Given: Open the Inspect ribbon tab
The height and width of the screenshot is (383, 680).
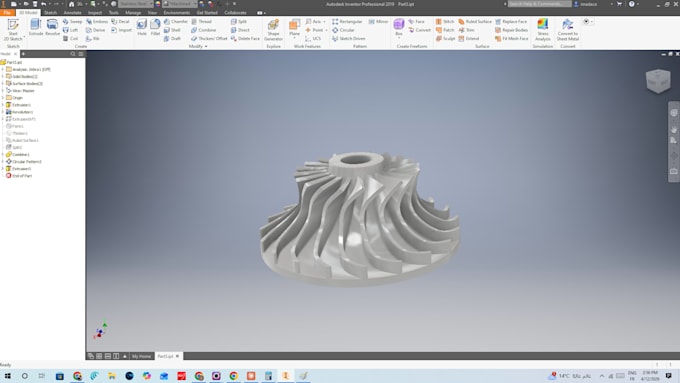Looking at the screenshot, I should [95, 13].
